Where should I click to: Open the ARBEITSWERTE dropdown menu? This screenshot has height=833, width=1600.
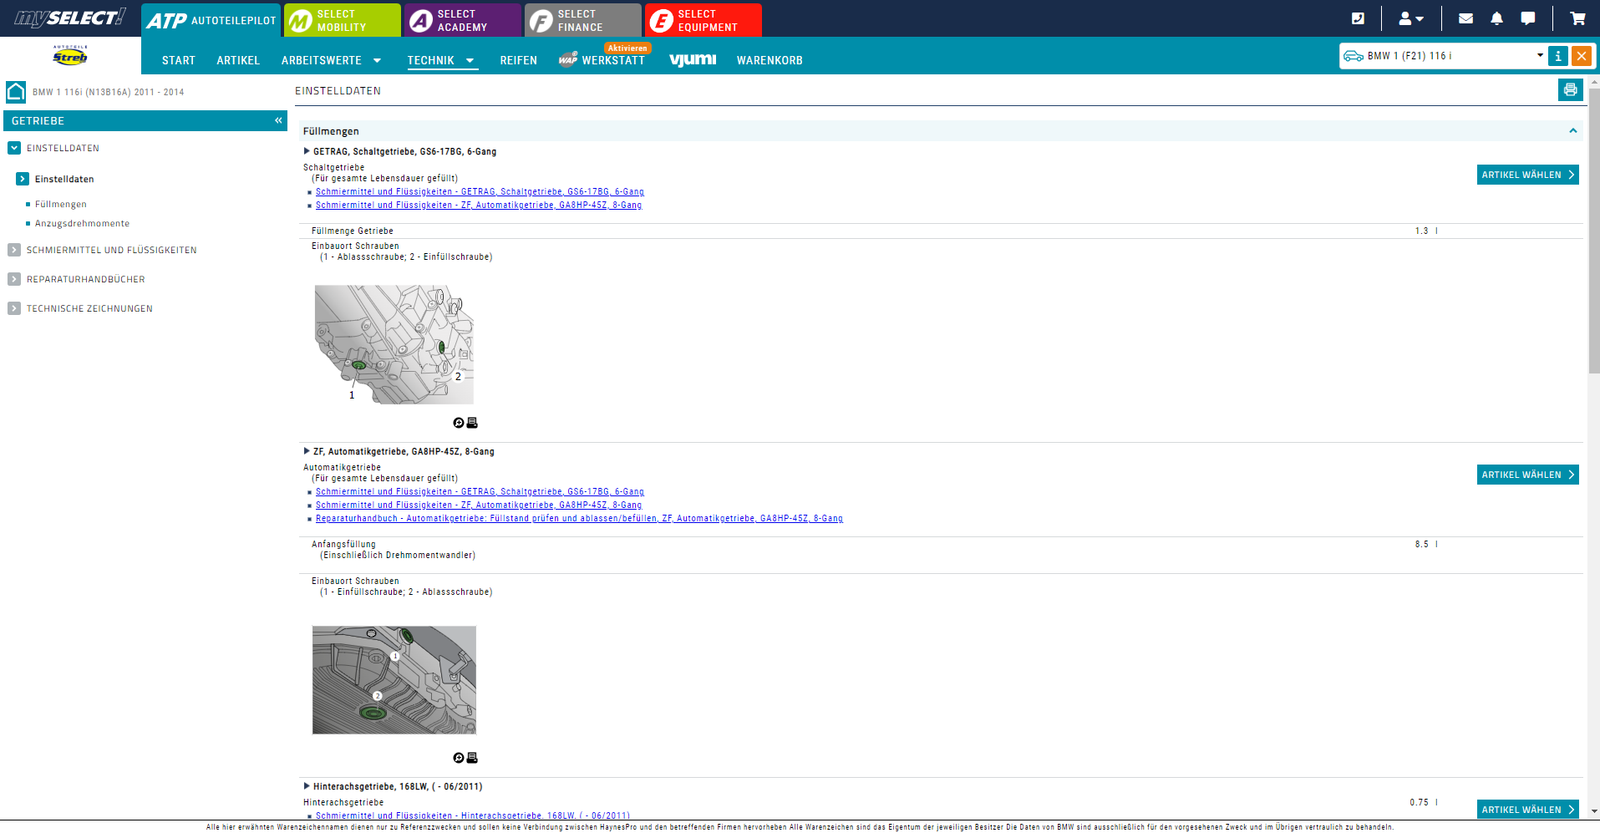pyautogui.click(x=331, y=61)
